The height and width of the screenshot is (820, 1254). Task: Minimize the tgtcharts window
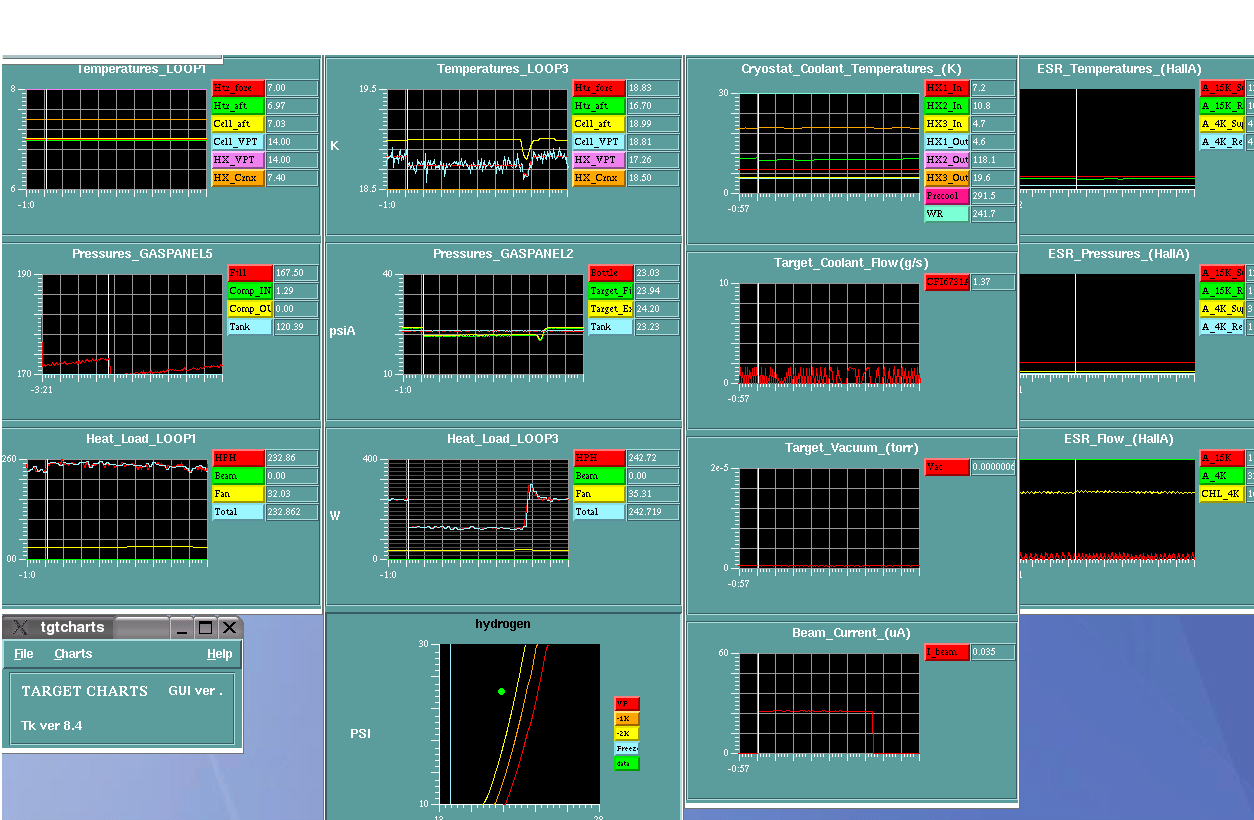pos(181,628)
